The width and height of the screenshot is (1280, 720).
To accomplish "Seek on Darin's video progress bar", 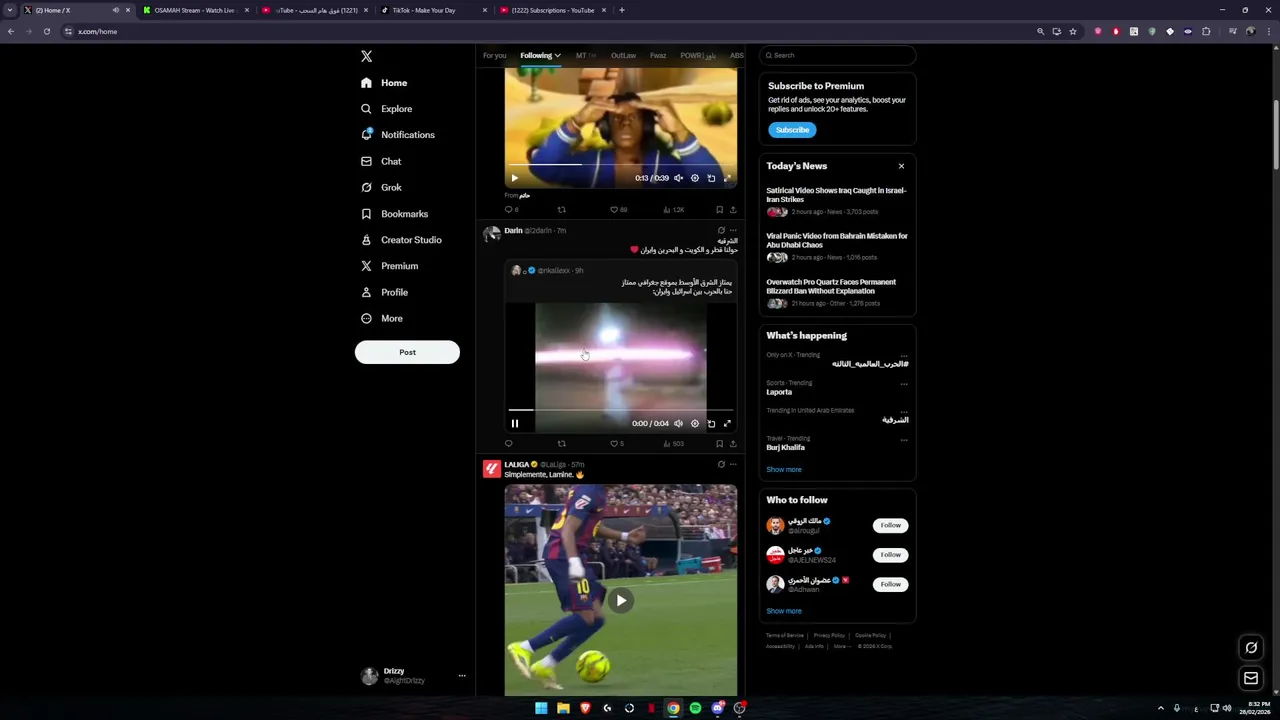I will pos(620,410).
